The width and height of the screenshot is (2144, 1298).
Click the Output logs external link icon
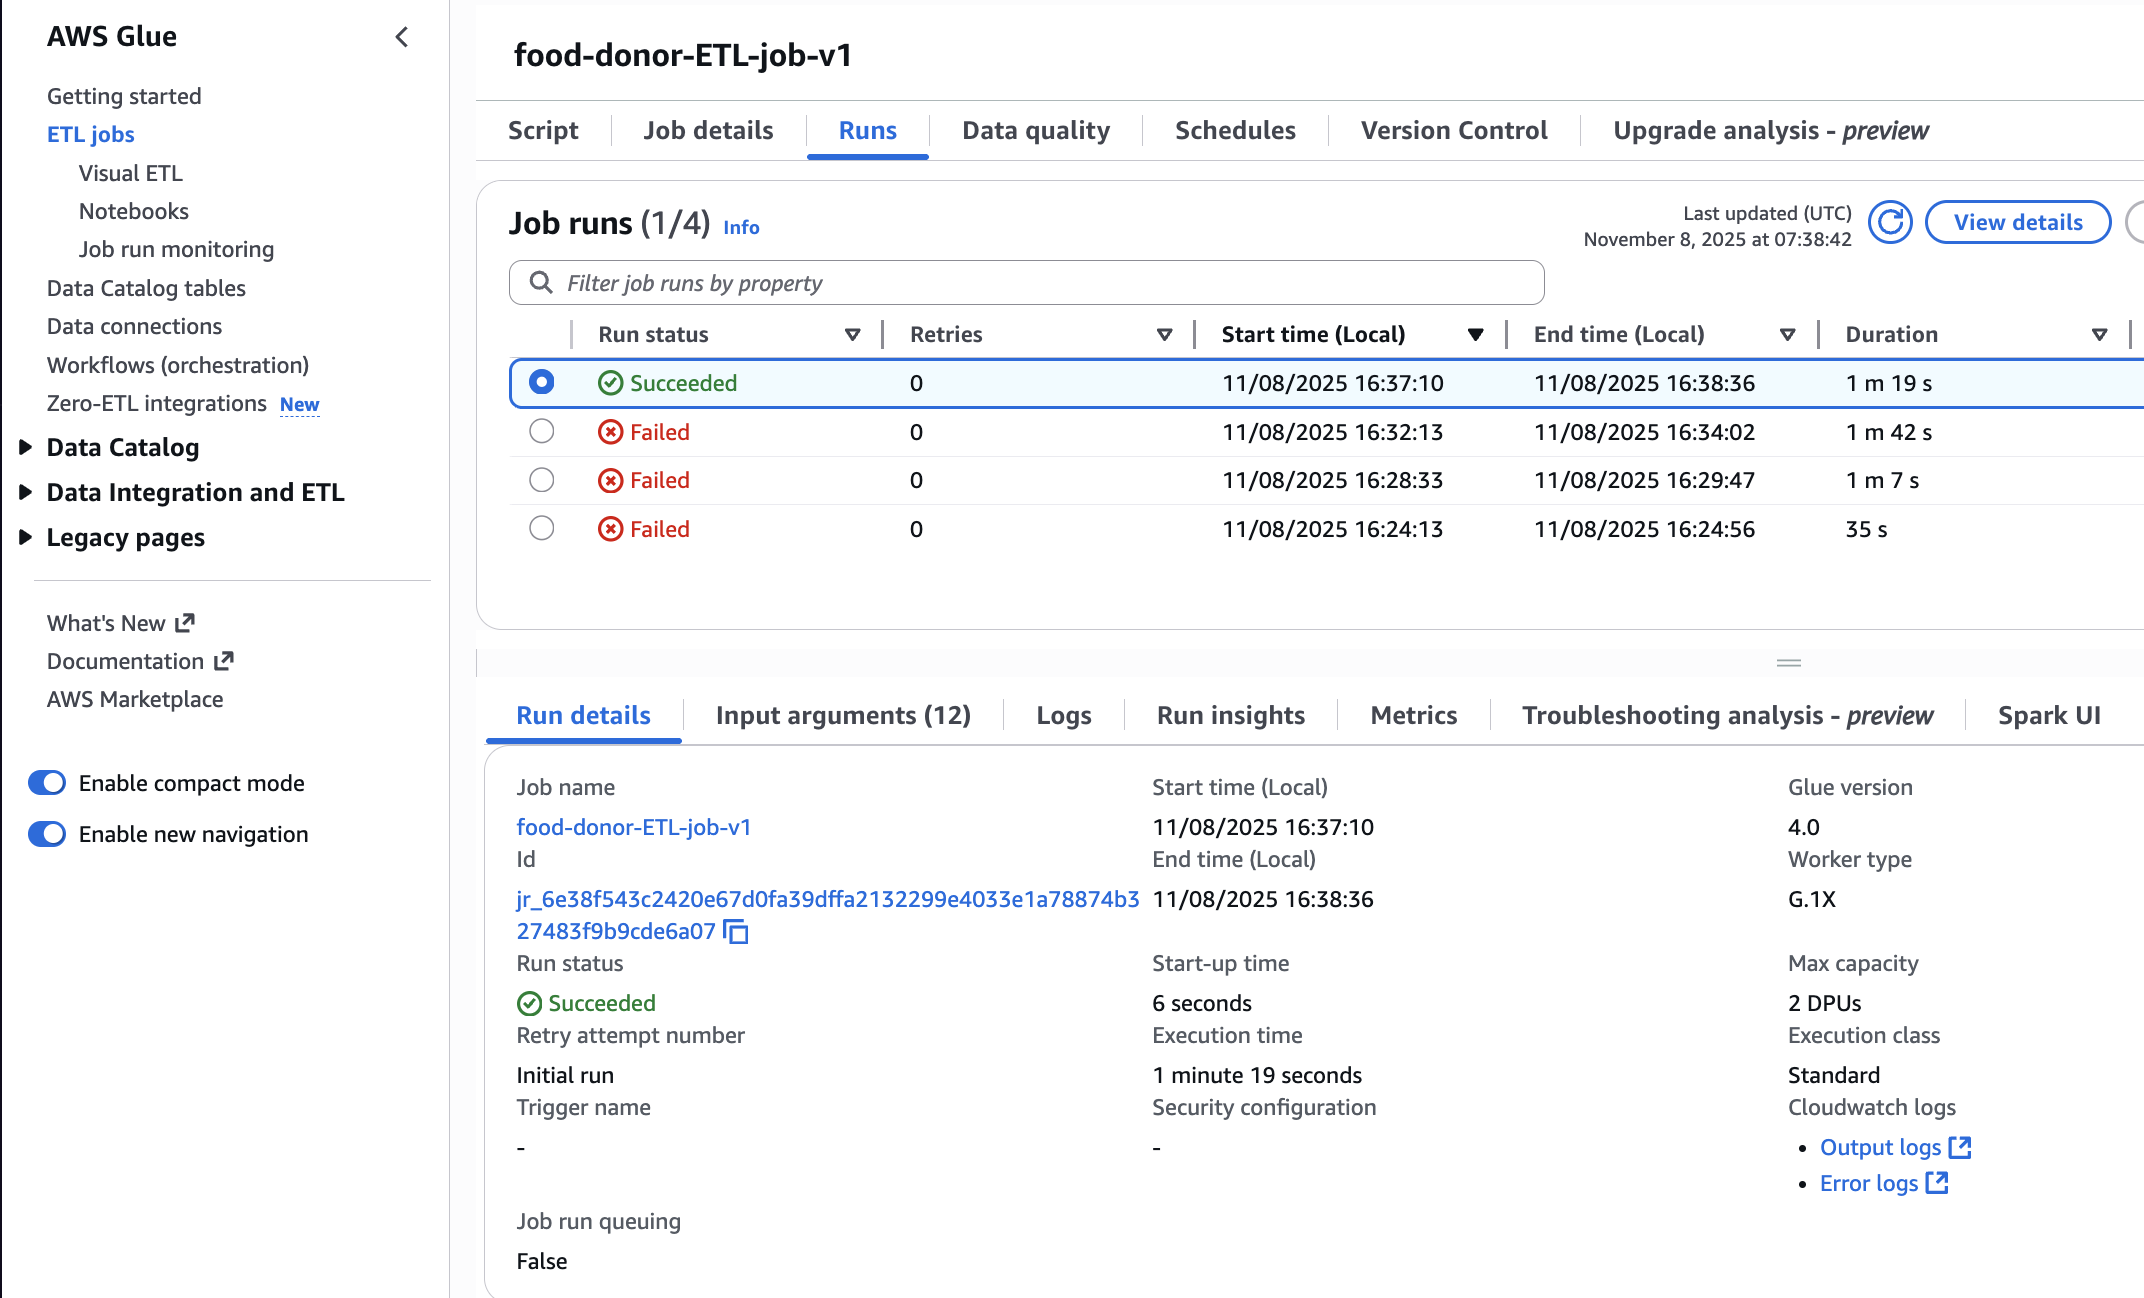point(1960,1147)
